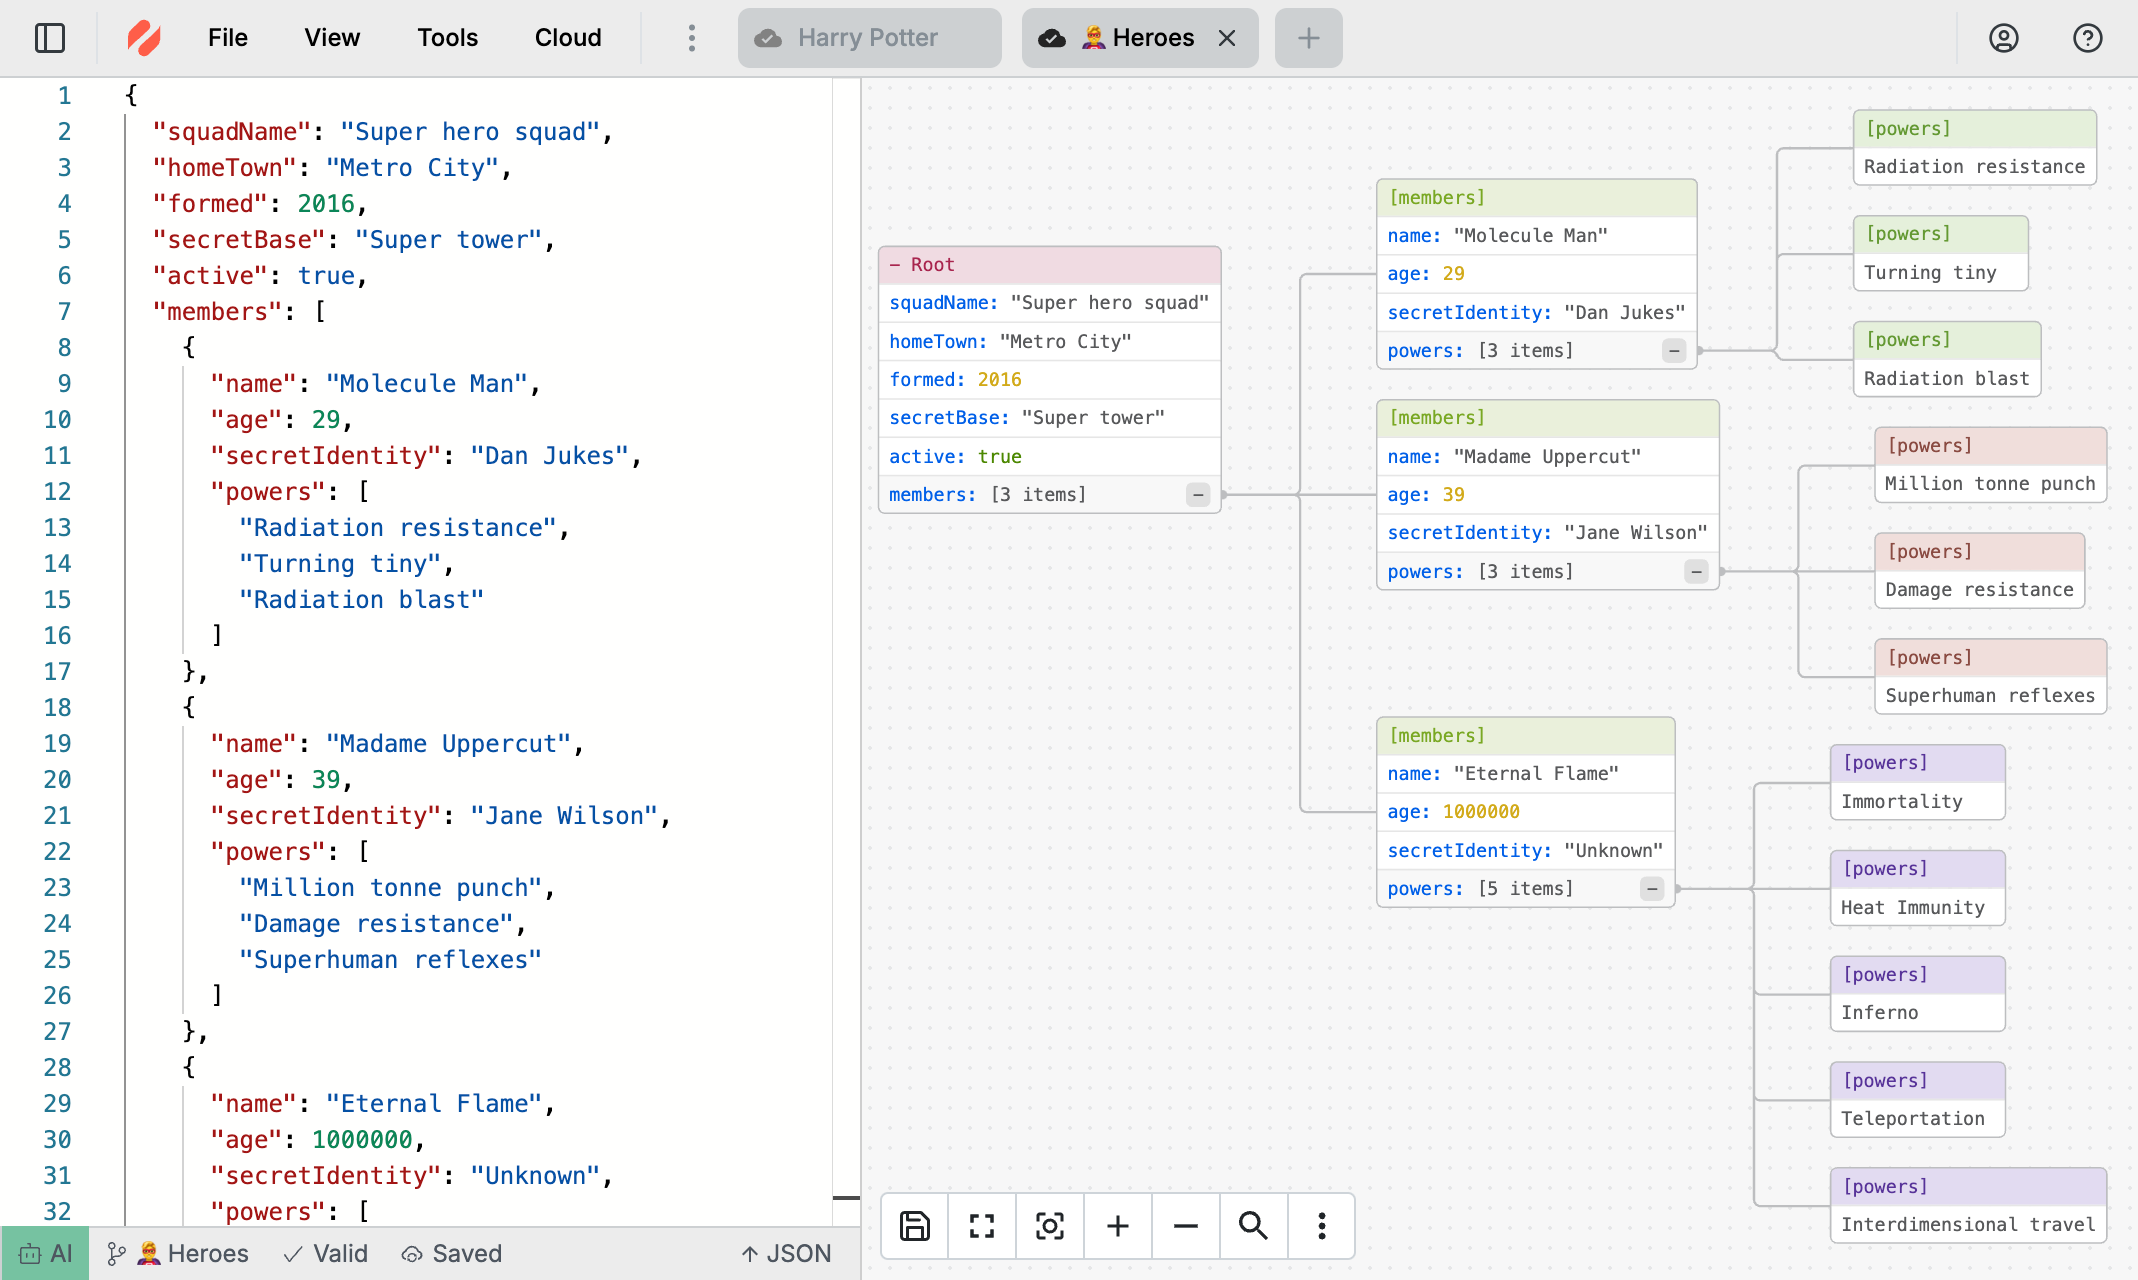Save the graph with the disk icon
The image size is (2138, 1280).
[x=915, y=1225]
